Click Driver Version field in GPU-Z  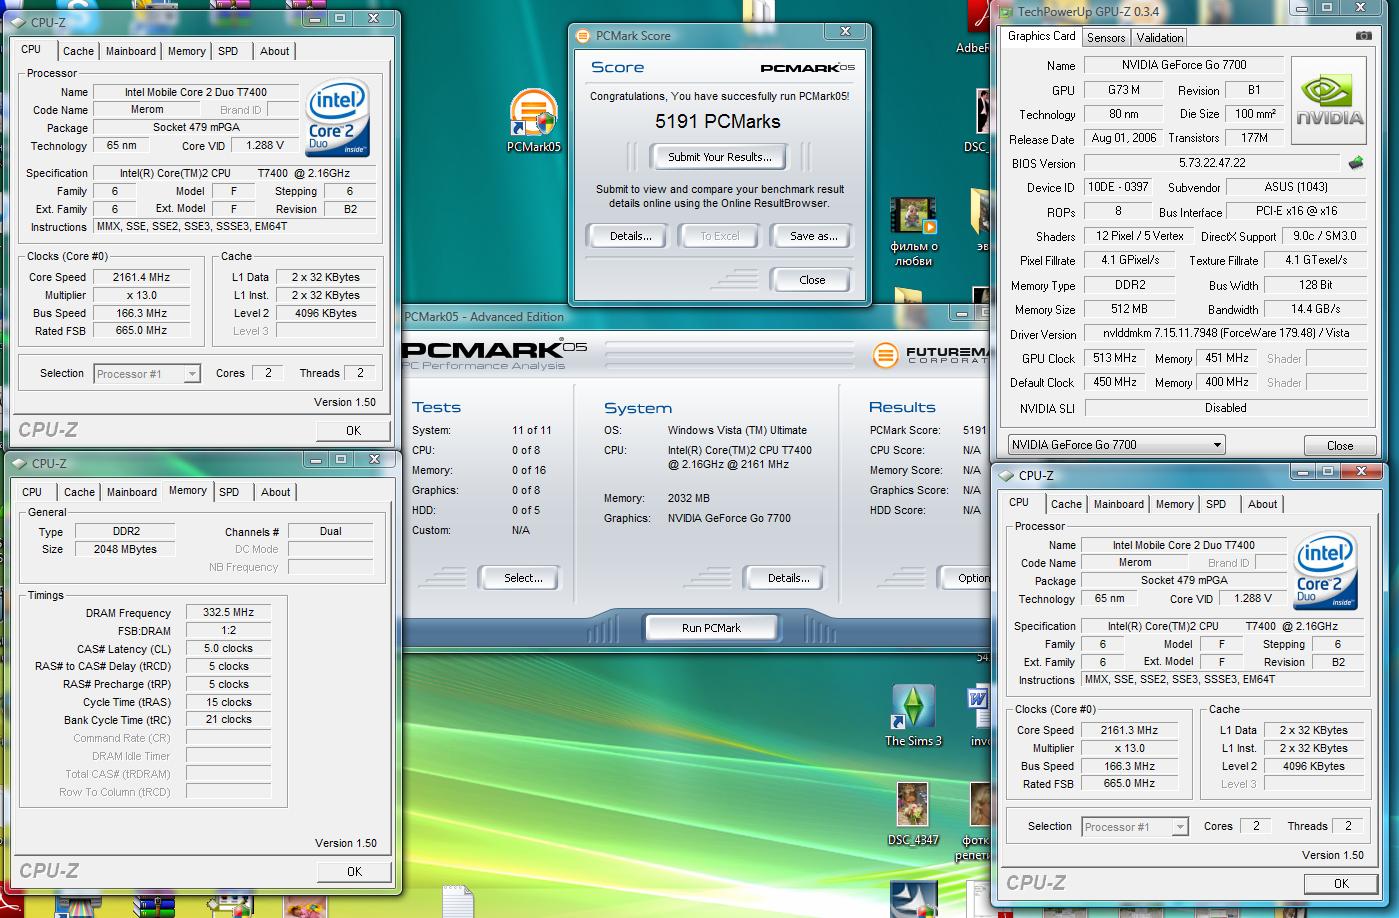click(1225, 334)
